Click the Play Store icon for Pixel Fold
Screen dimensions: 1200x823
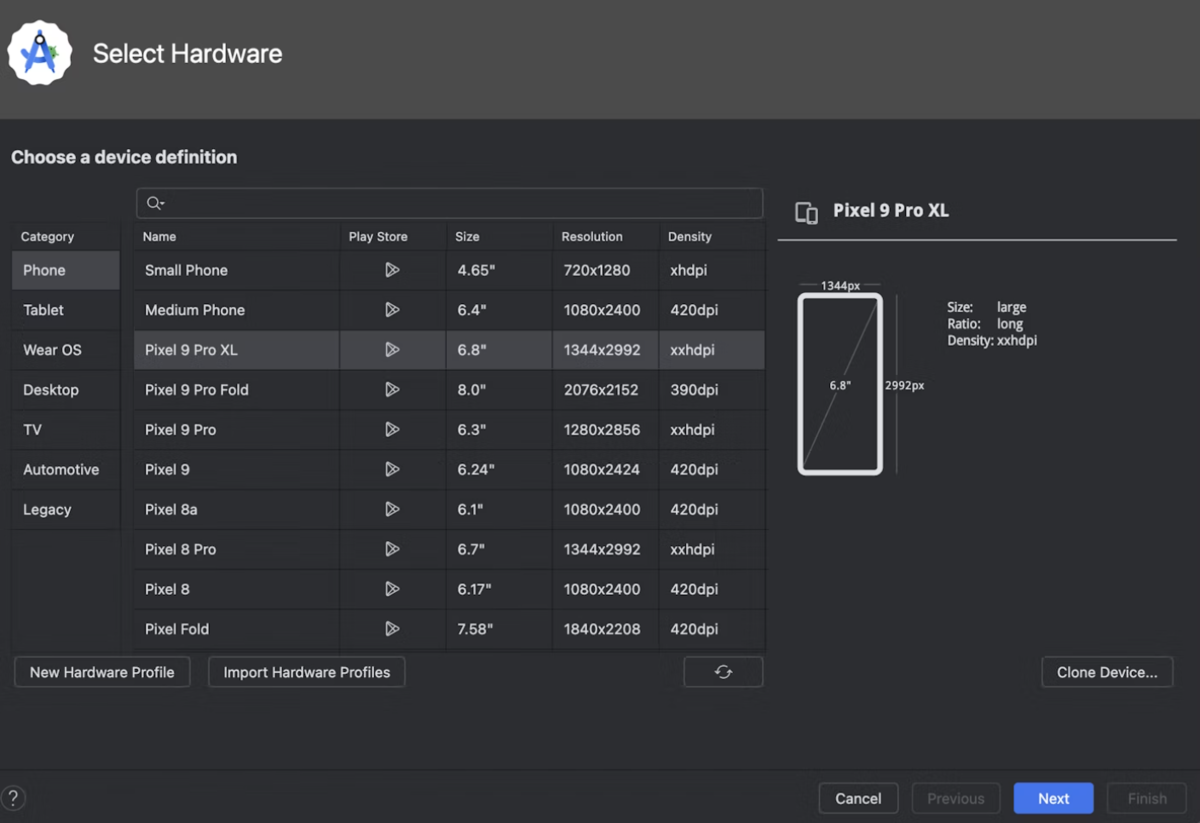tap(392, 629)
